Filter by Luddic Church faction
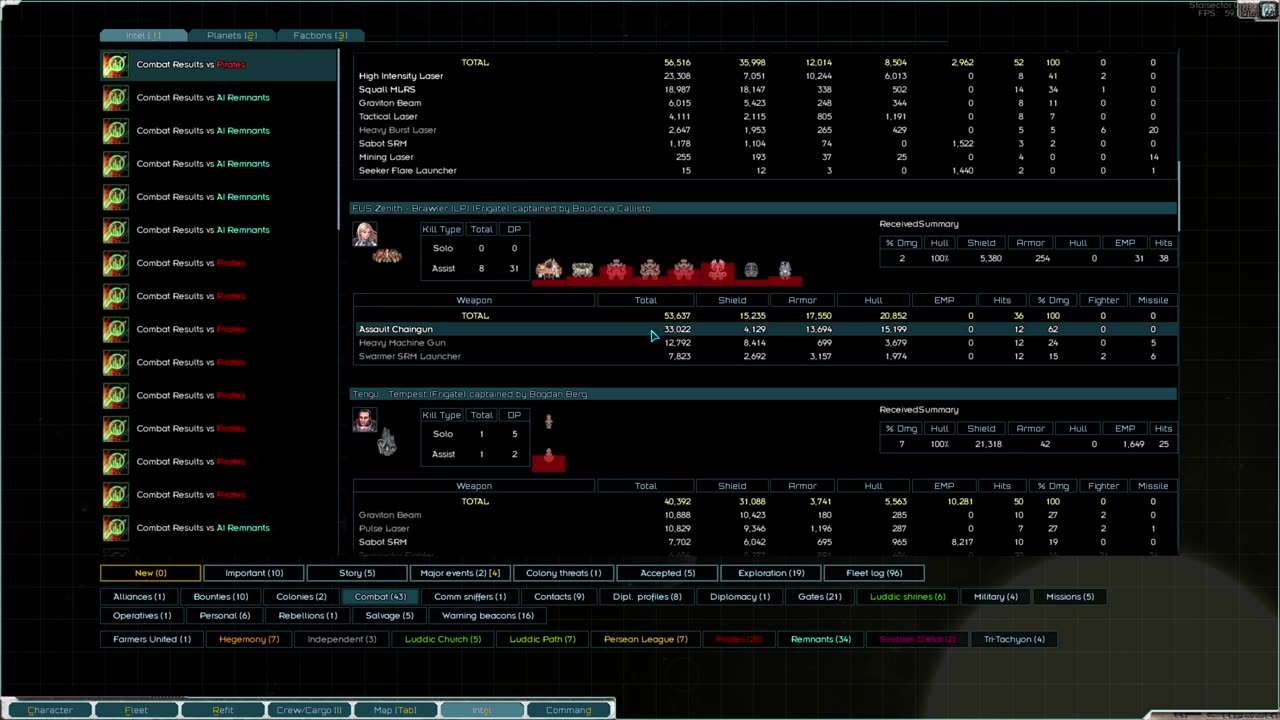Image resolution: width=1280 pixels, height=720 pixels. point(443,639)
